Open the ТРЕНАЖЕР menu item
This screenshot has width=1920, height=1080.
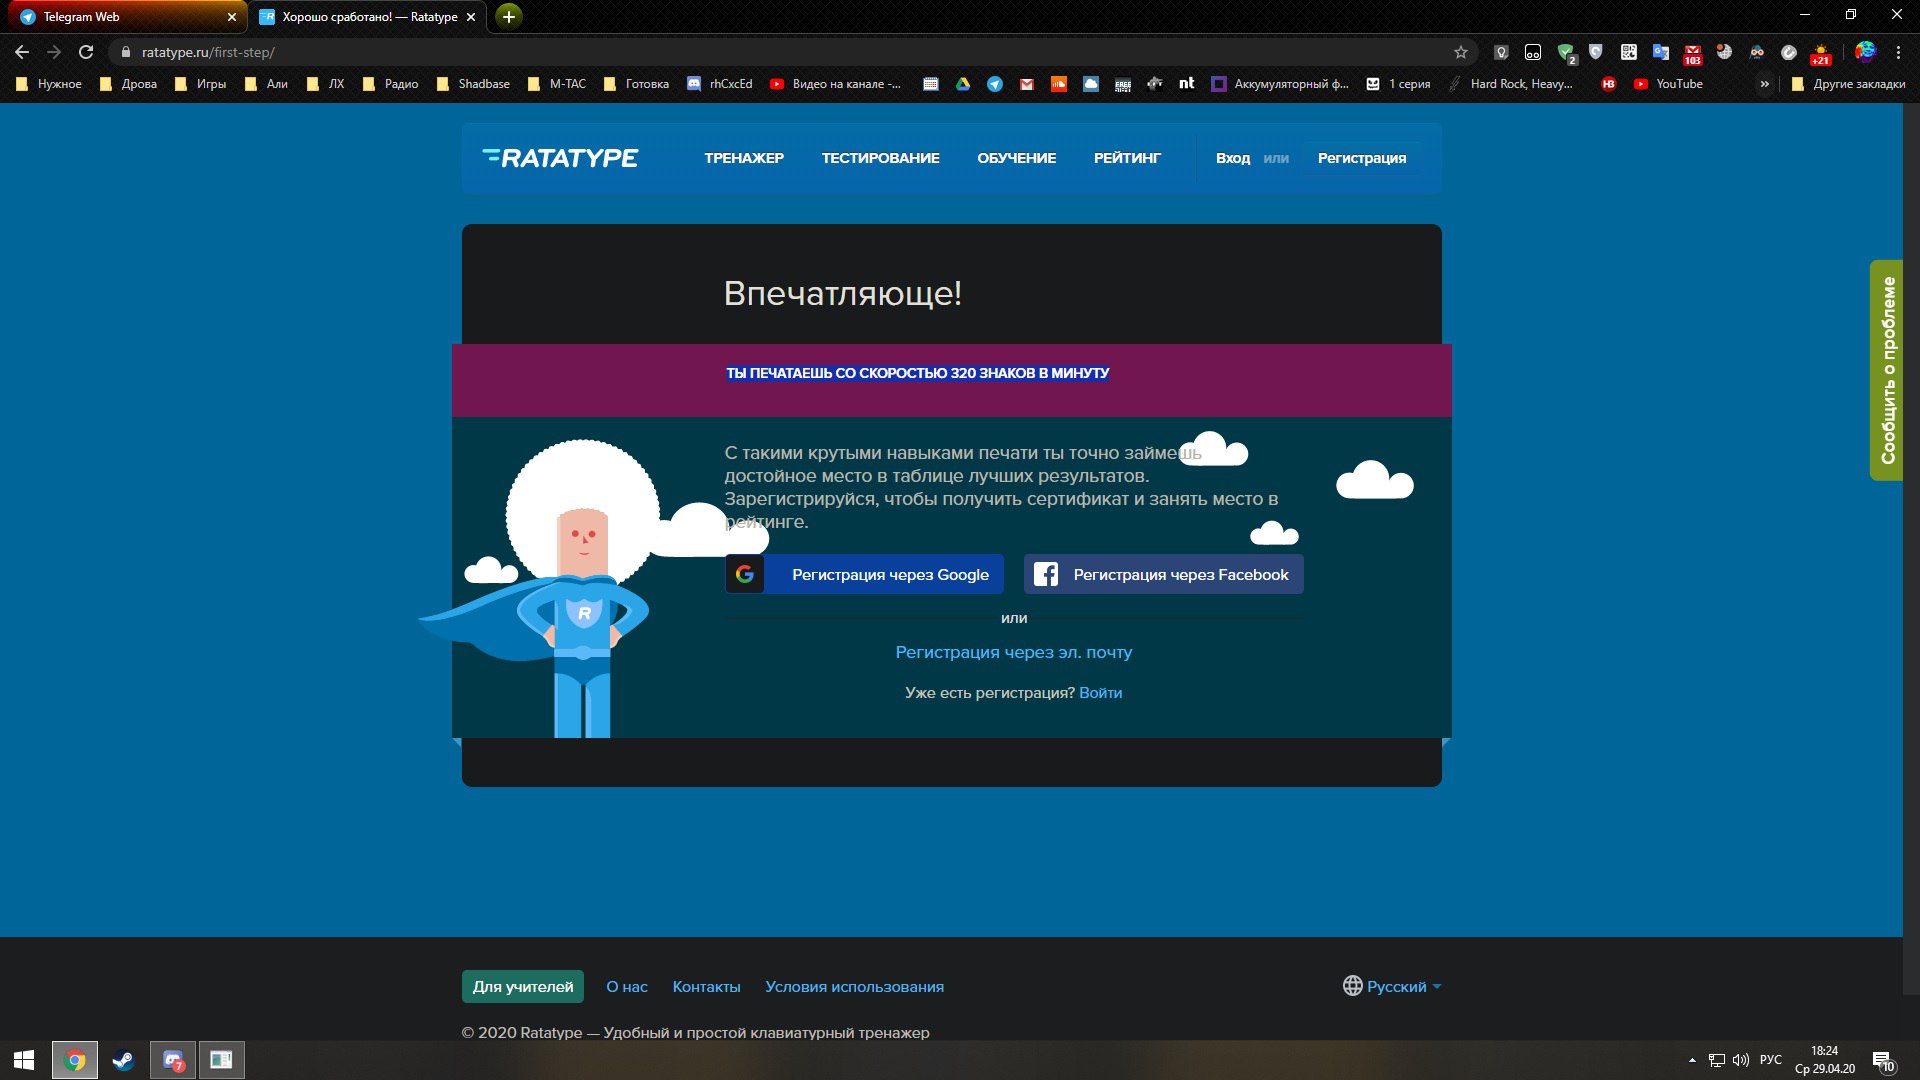[x=744, y=158]
